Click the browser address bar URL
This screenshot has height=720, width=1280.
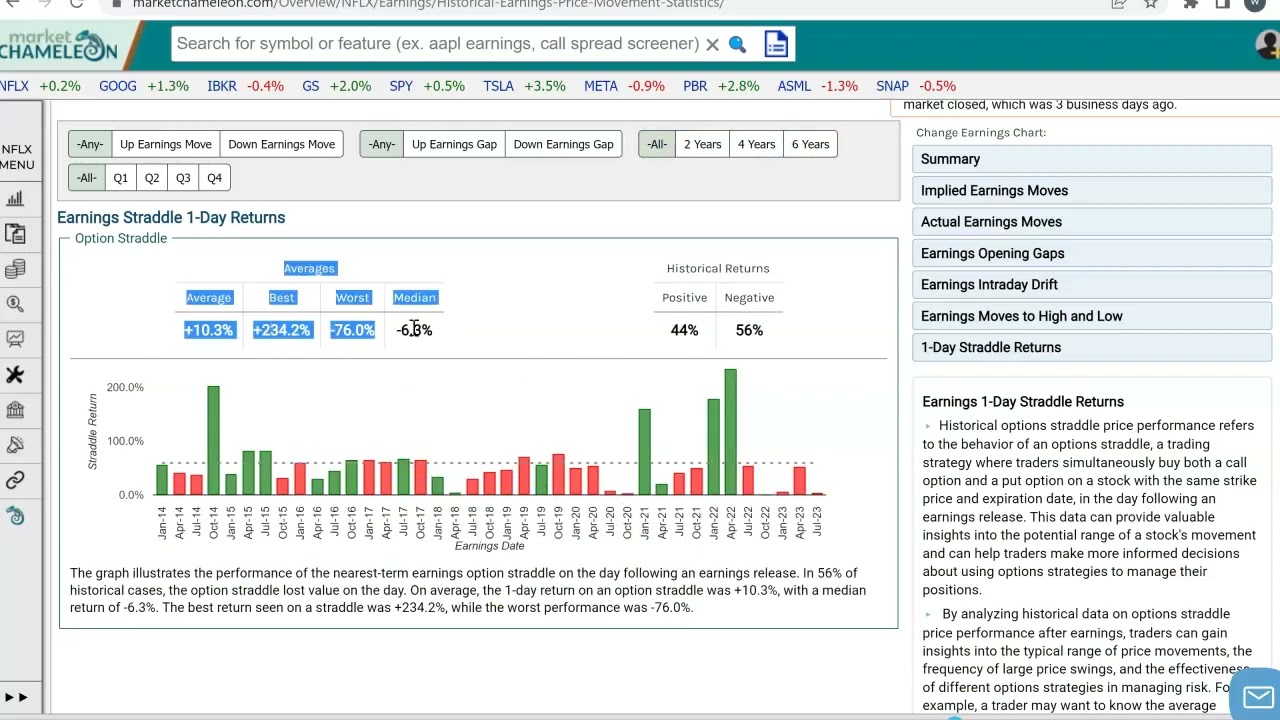pyautogui.click(x=428, y=4)
